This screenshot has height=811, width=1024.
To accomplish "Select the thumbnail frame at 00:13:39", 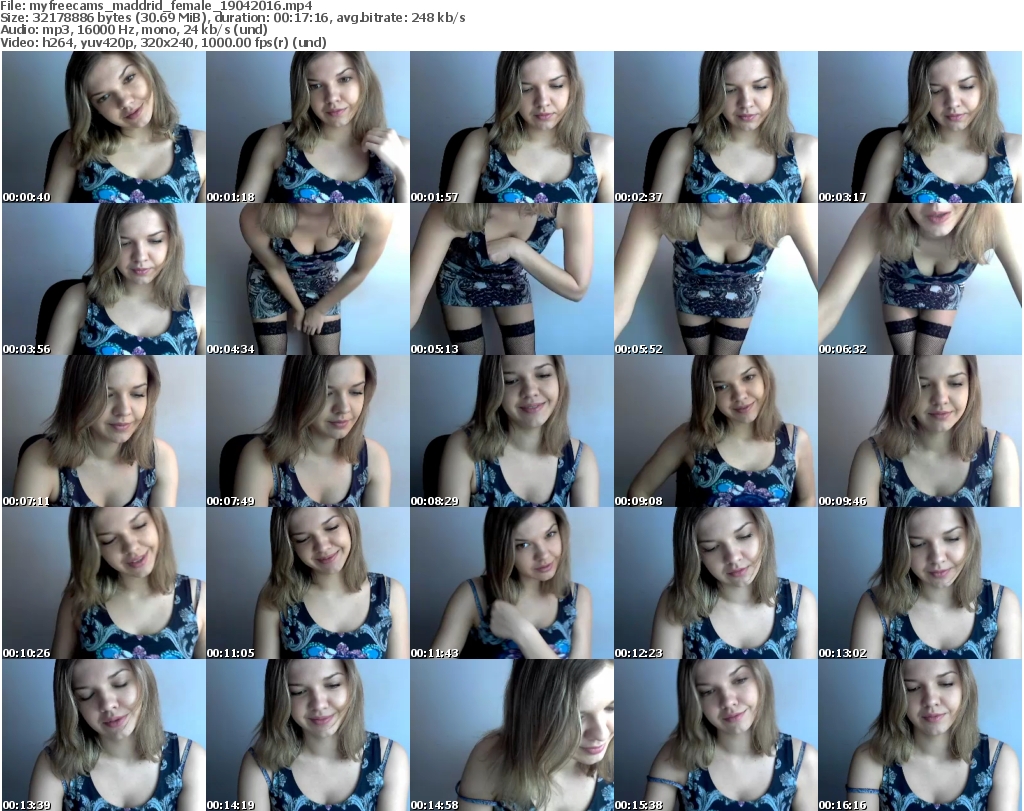I will tap(104, 735).
